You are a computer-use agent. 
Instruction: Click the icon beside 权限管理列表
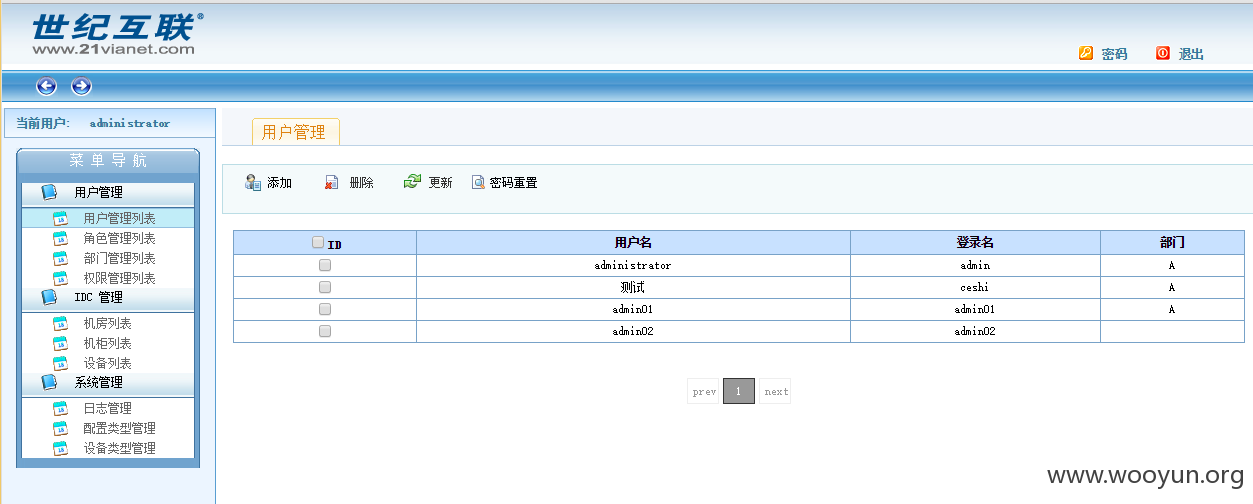click(60, 278)
